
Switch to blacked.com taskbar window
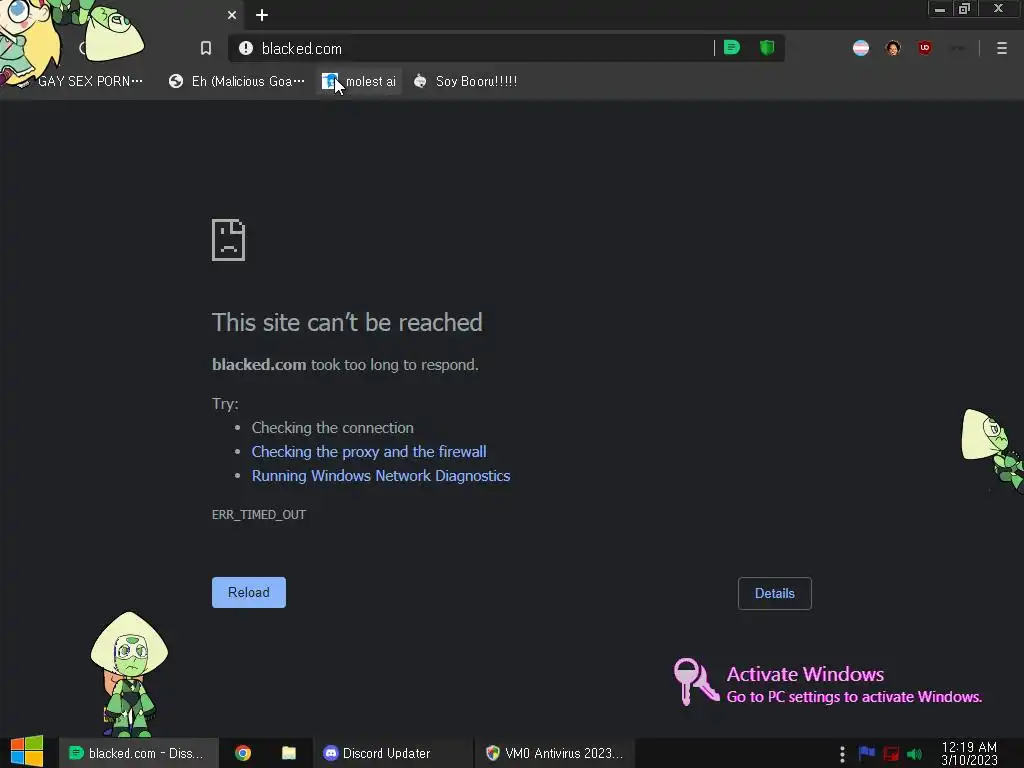[x=138, y=753]
